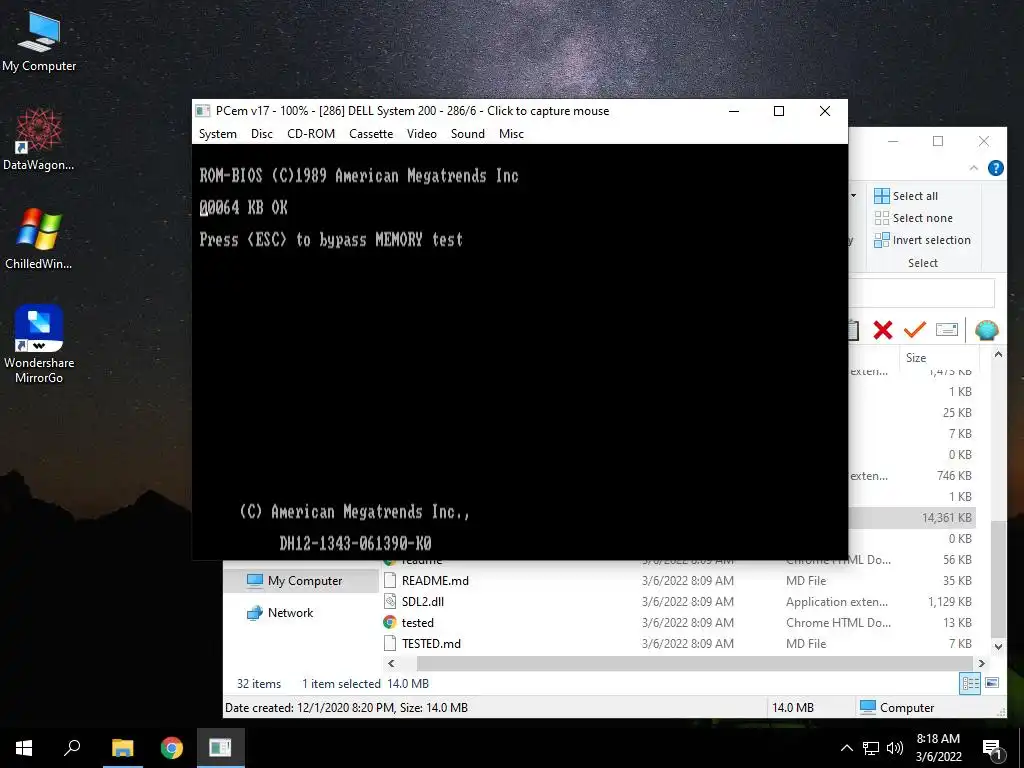1024x768 pixels.
Task: Open the CD-ROM menu in PCem
Action: 311,134
